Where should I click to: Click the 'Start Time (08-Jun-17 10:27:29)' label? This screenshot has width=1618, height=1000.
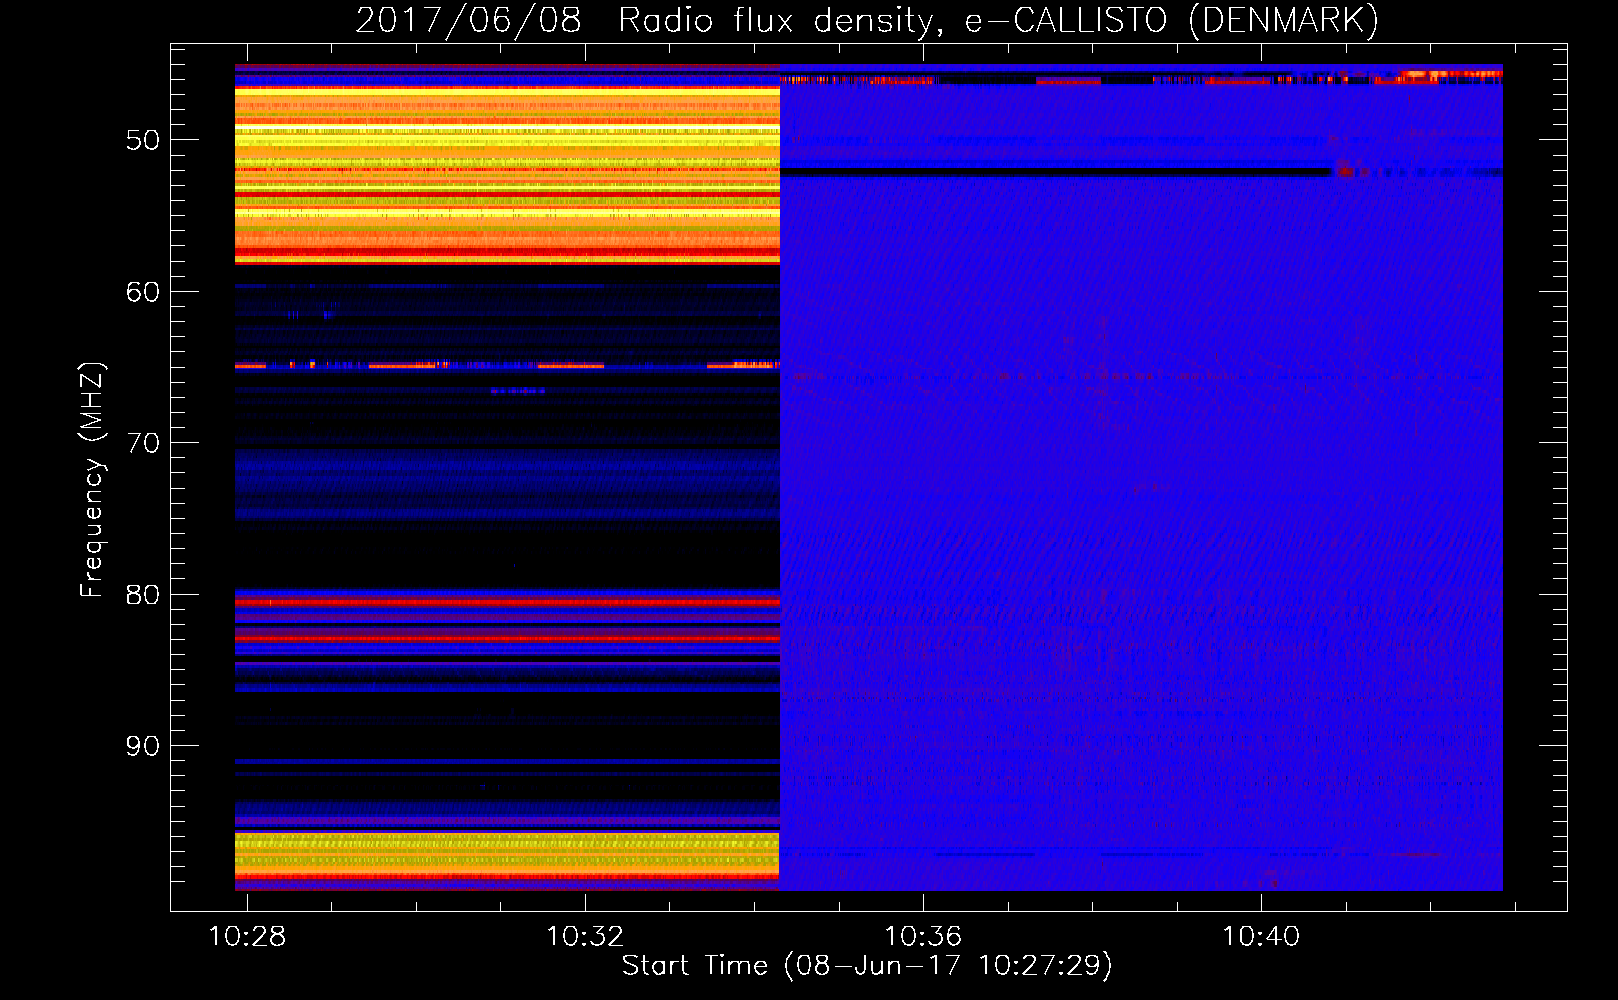pyautogui.click(x=867, y=966)
